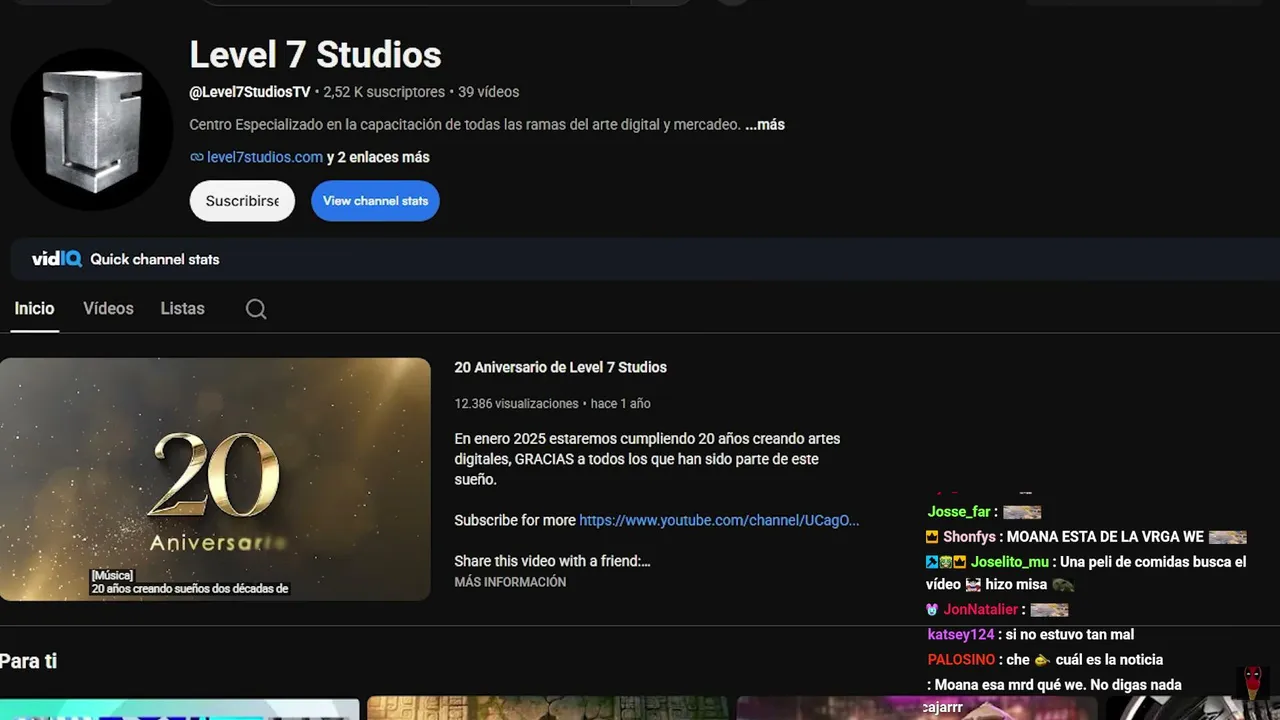The height and width of the screenshot is (720, 1280).
Task: Open the level7studios.com link
Action: pos(265,157)
